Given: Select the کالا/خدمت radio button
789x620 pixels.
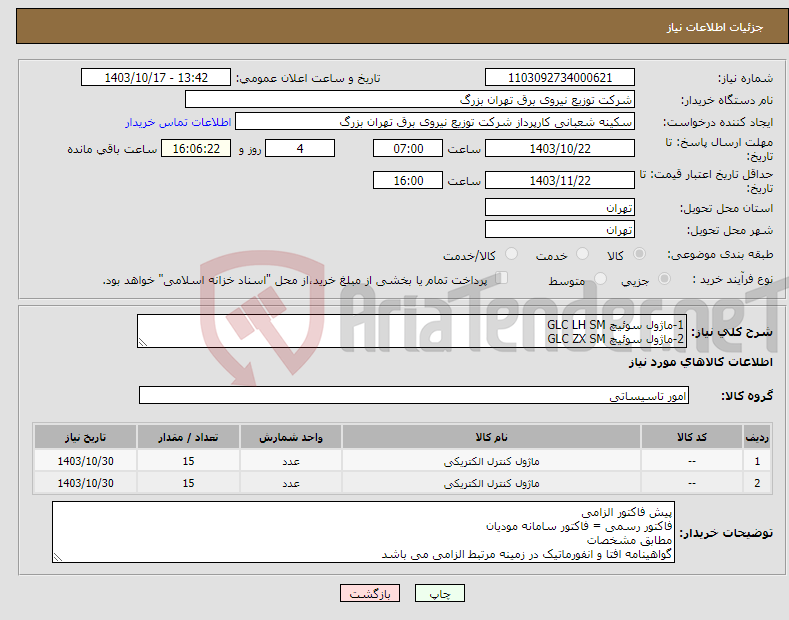Looking at the screenshot, I should [x=511, y=254].
